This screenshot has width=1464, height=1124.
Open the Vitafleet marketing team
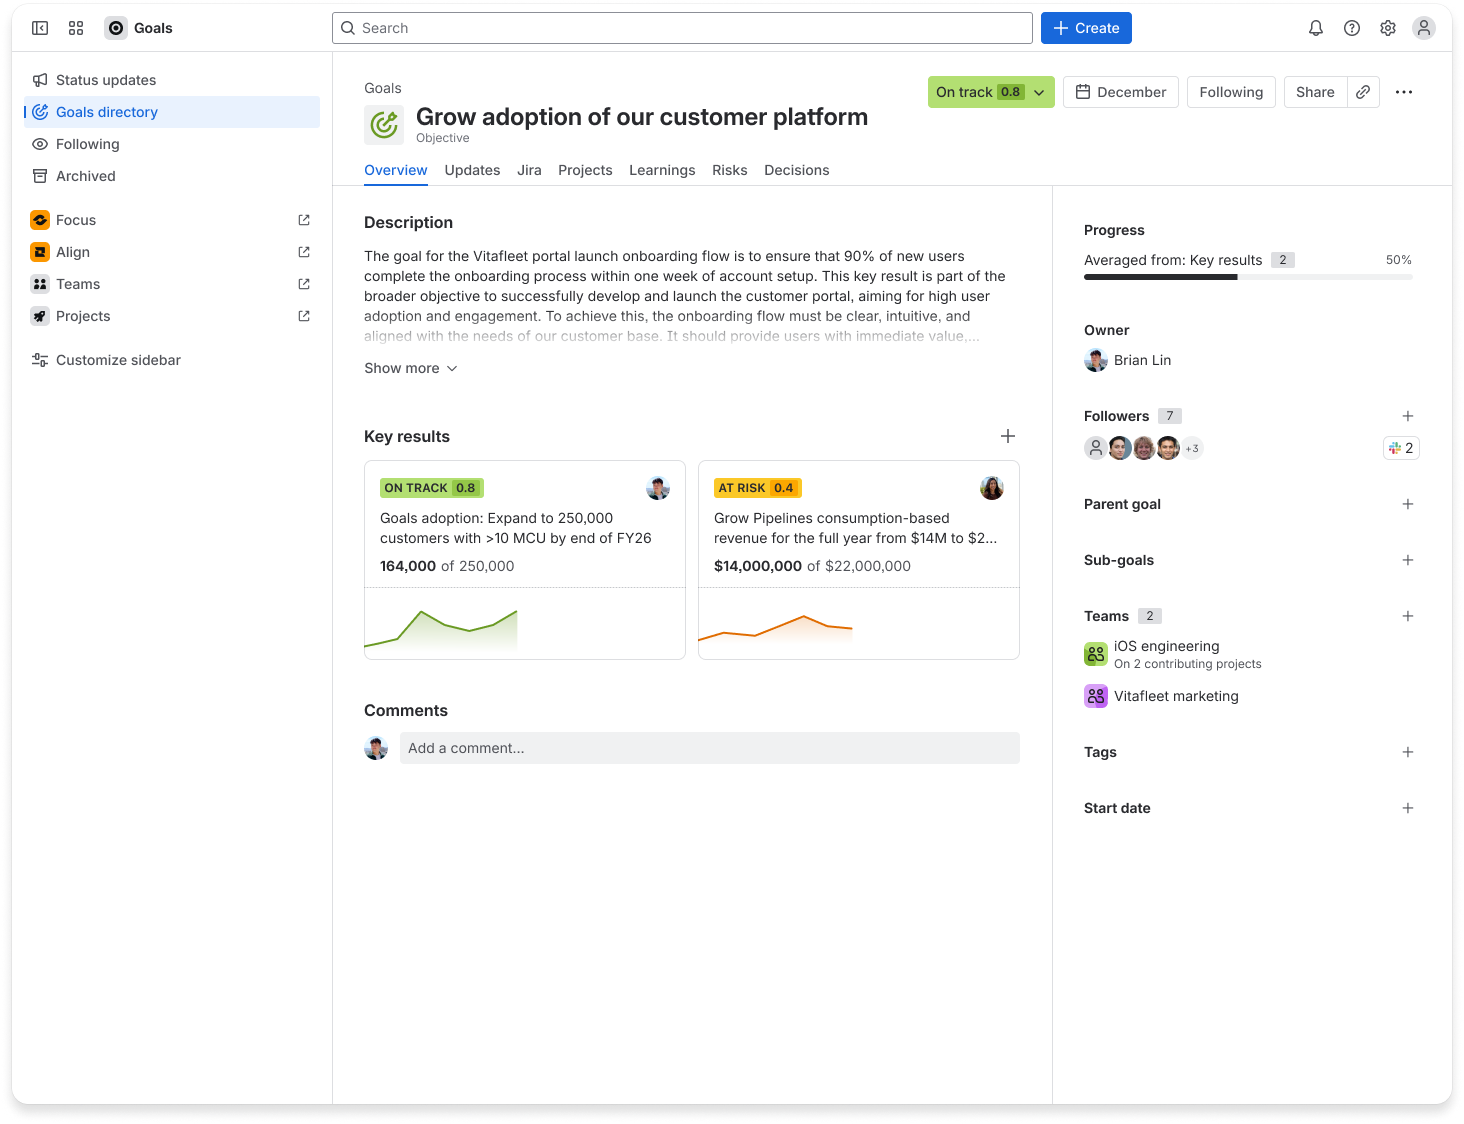coord(1176,696)
